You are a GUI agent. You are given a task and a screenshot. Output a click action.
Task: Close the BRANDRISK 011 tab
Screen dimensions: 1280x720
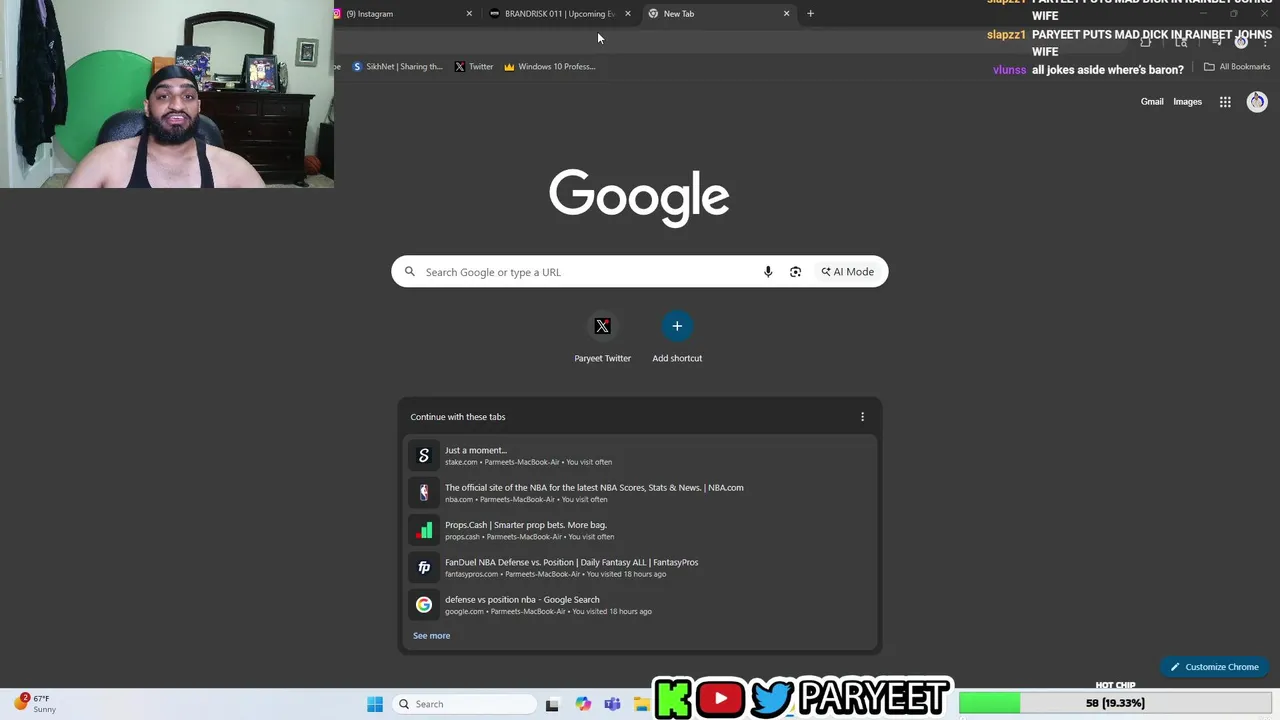click(x=628, y=14)
